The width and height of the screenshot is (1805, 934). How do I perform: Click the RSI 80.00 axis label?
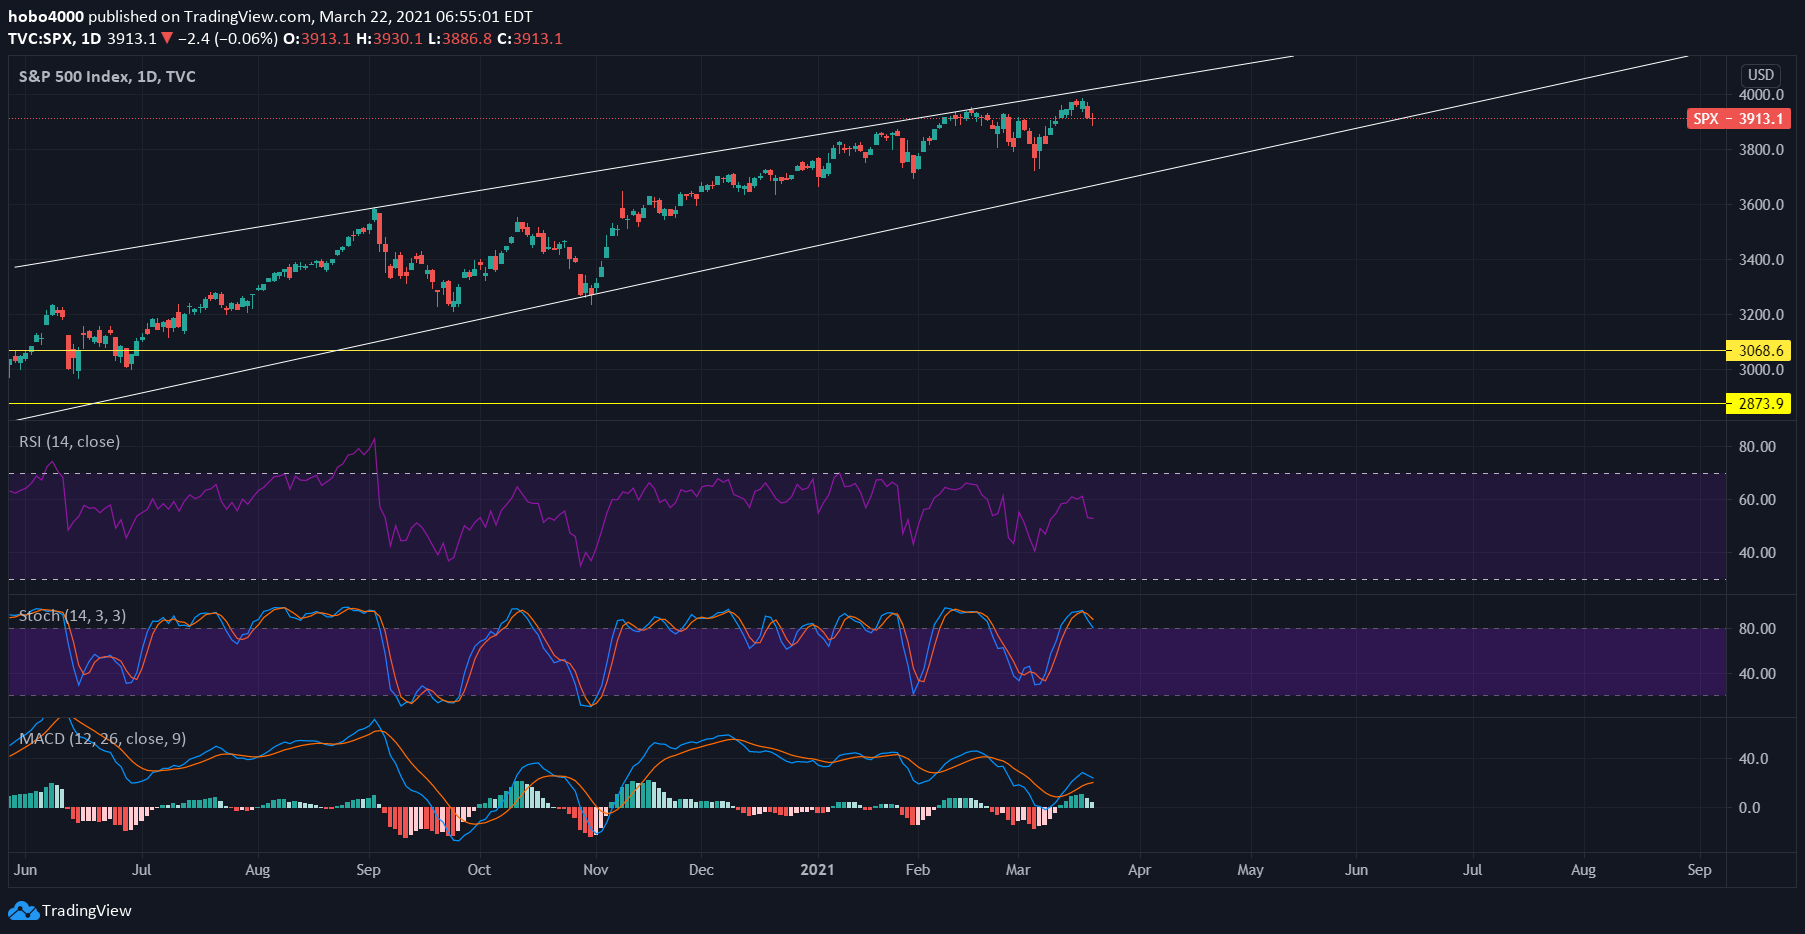point(1757,447)
